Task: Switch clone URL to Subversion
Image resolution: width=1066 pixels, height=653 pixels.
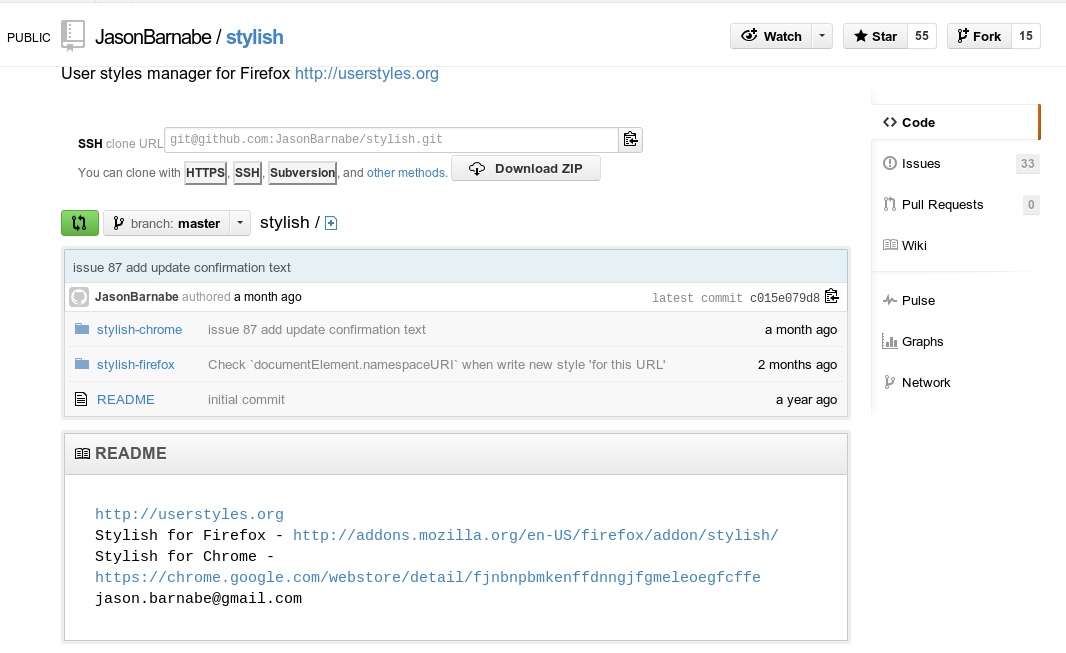Action: point(303,173)
